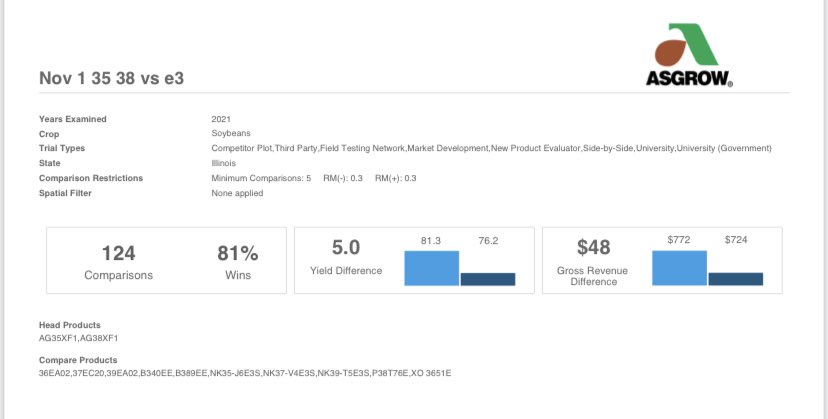Click the light blue gross revenue bar
The image size is (828, 419).
pyautogui.click(x=679, y=268)
